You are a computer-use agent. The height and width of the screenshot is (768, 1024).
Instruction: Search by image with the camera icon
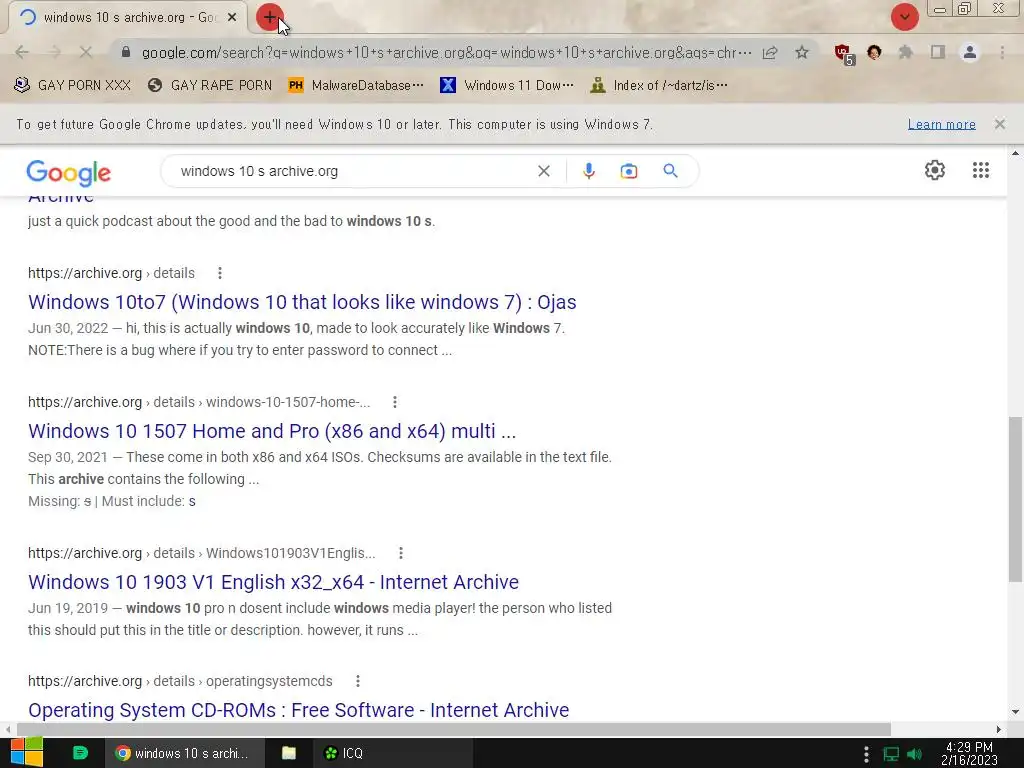click(628, 171)
